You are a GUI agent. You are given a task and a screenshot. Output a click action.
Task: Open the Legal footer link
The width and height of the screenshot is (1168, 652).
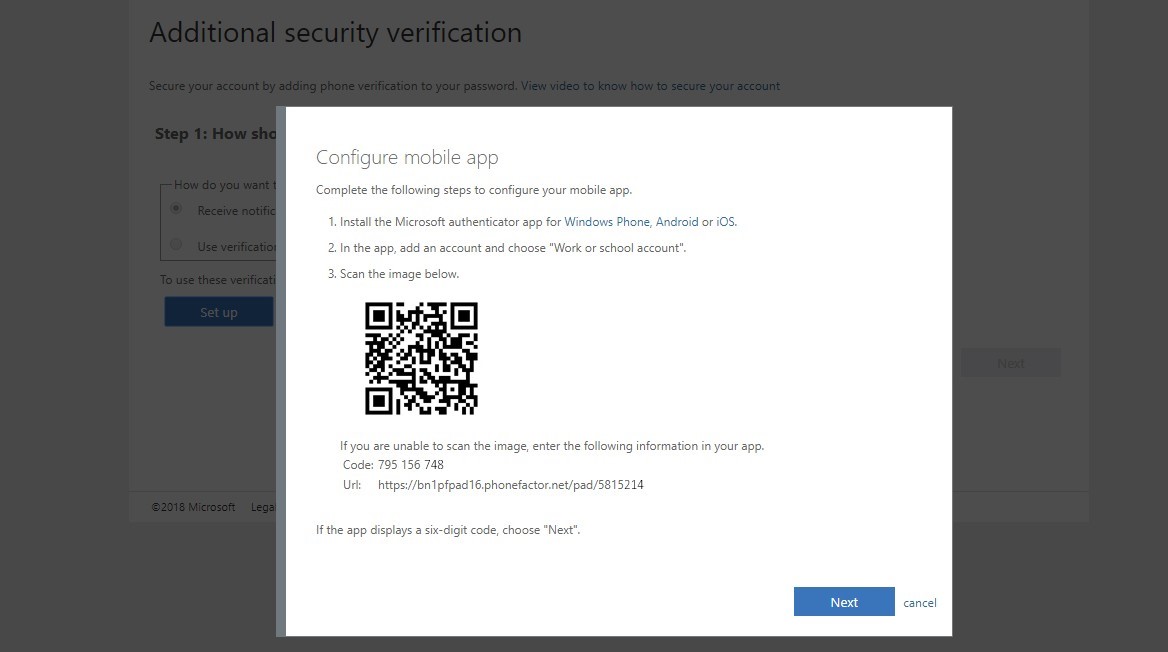263,507
